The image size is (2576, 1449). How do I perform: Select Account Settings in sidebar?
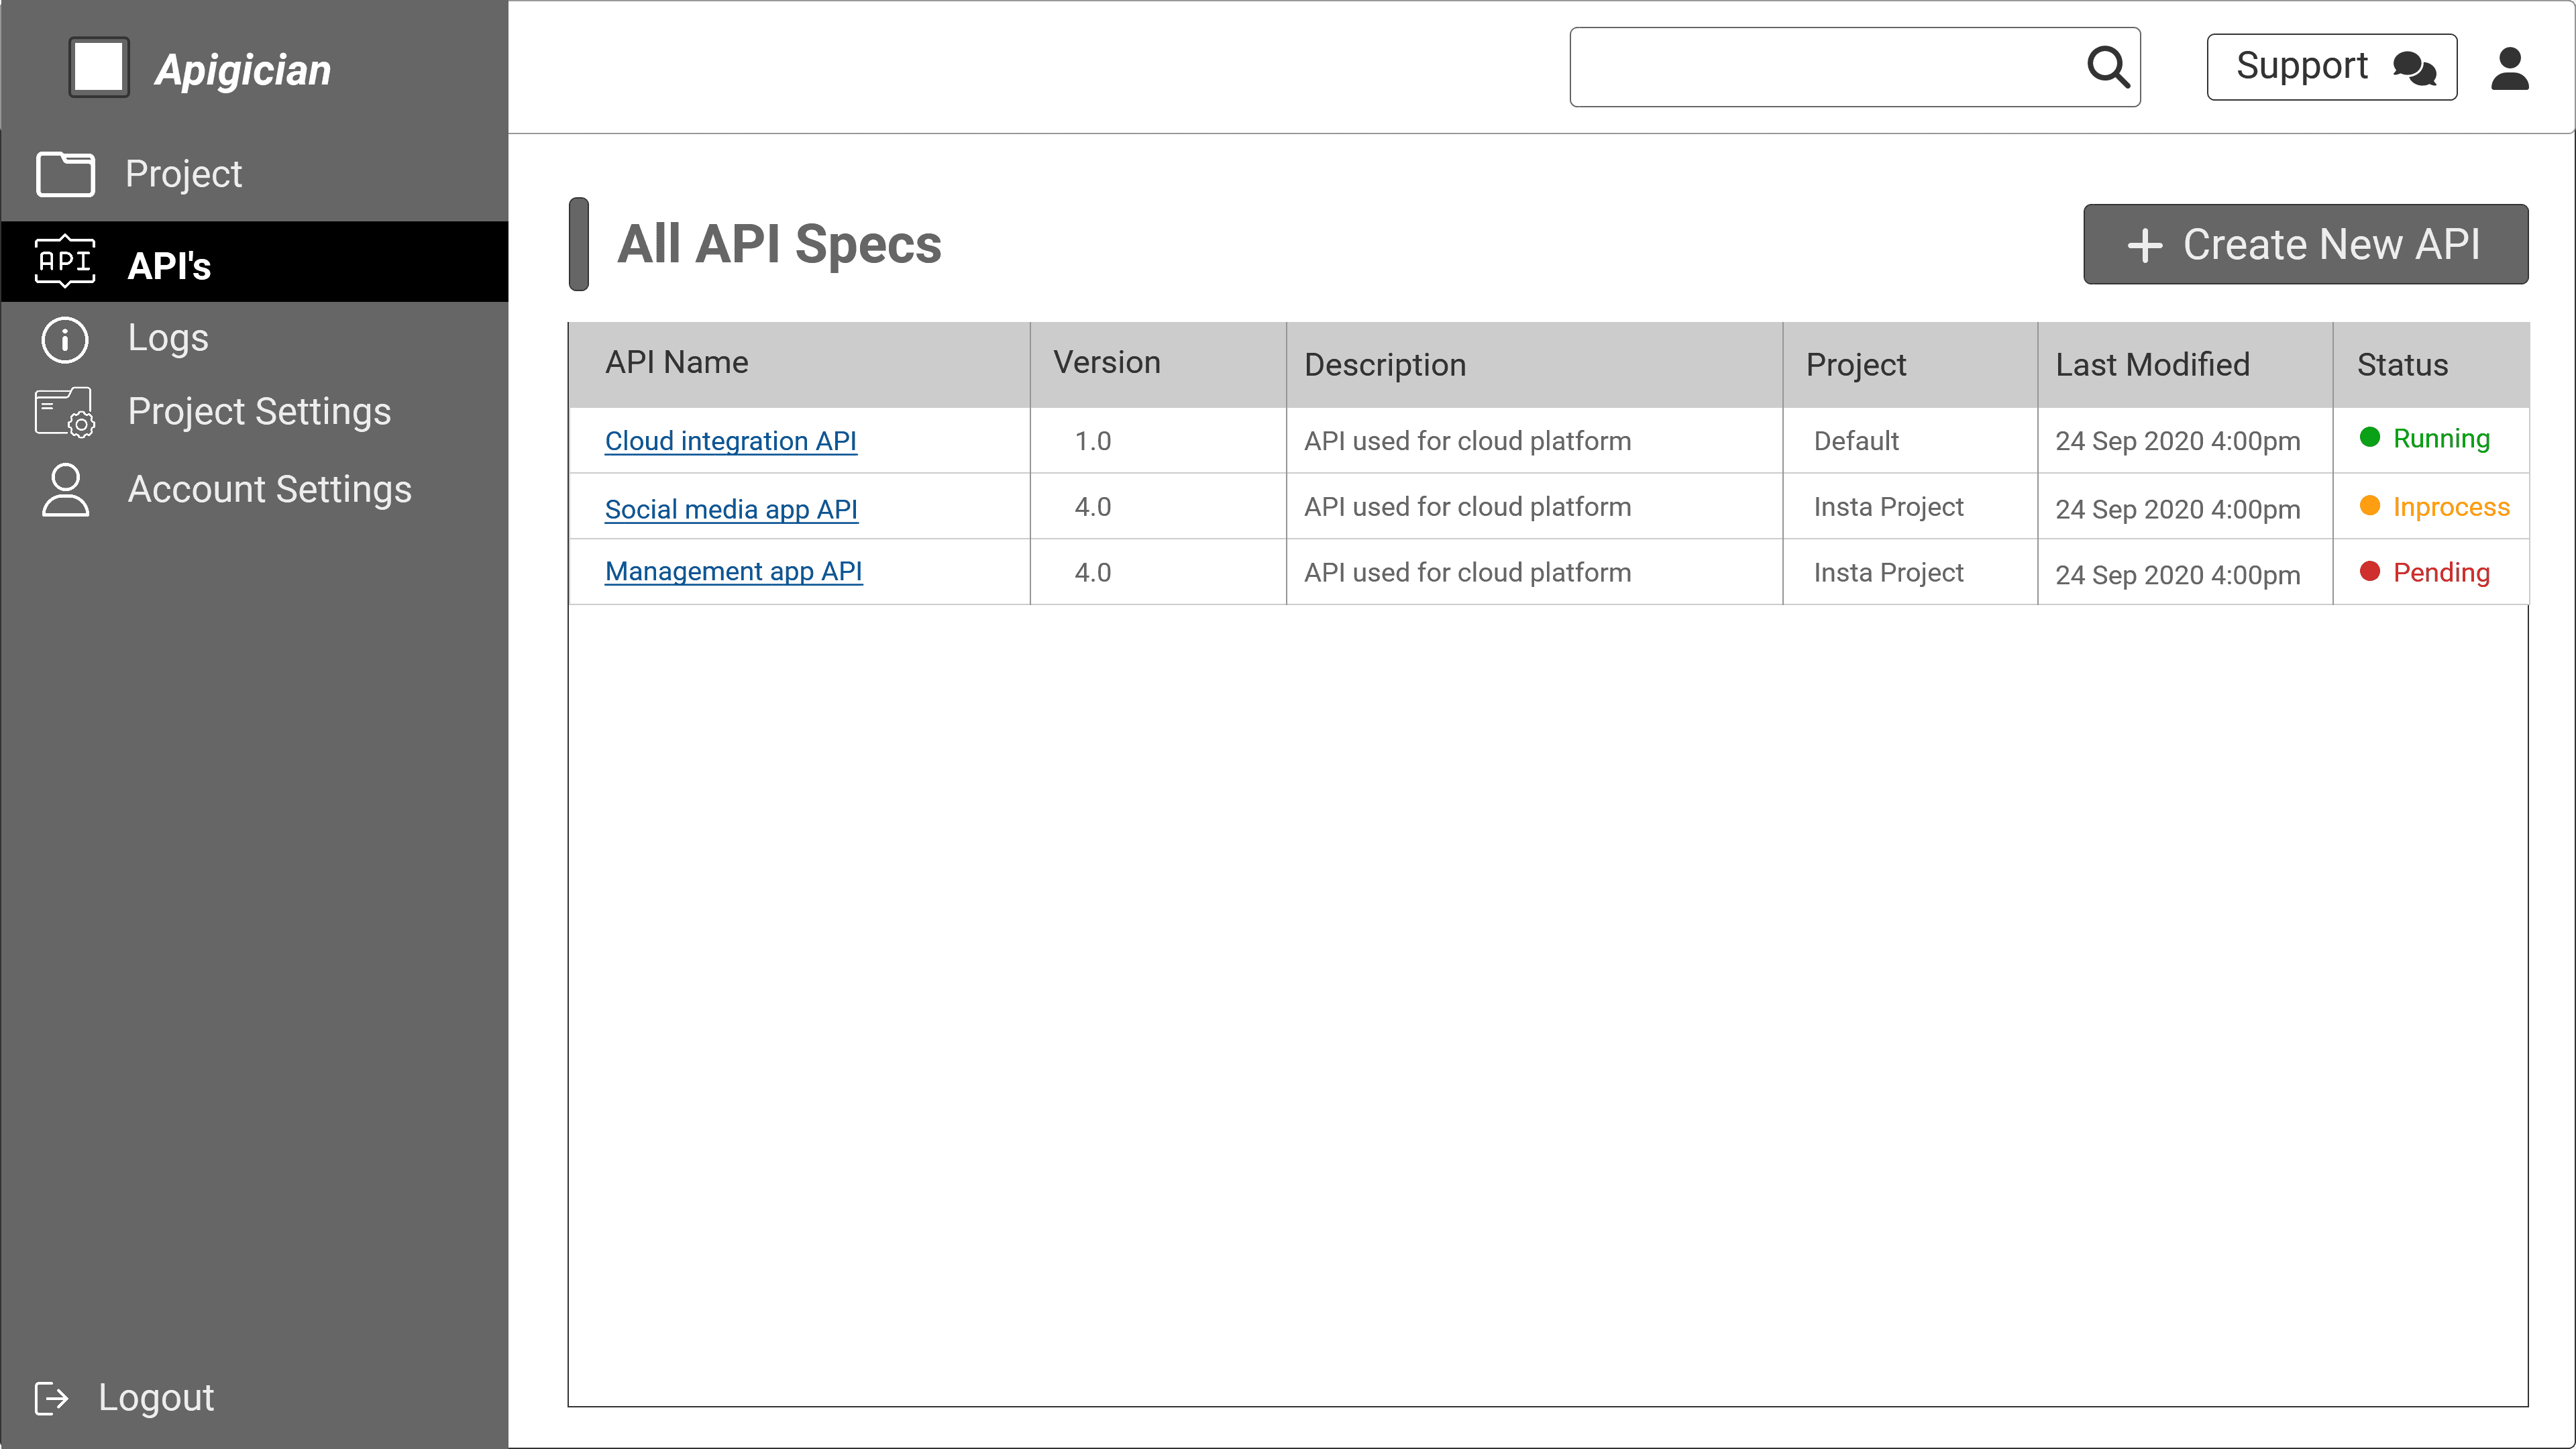click(x=269, y=489)
